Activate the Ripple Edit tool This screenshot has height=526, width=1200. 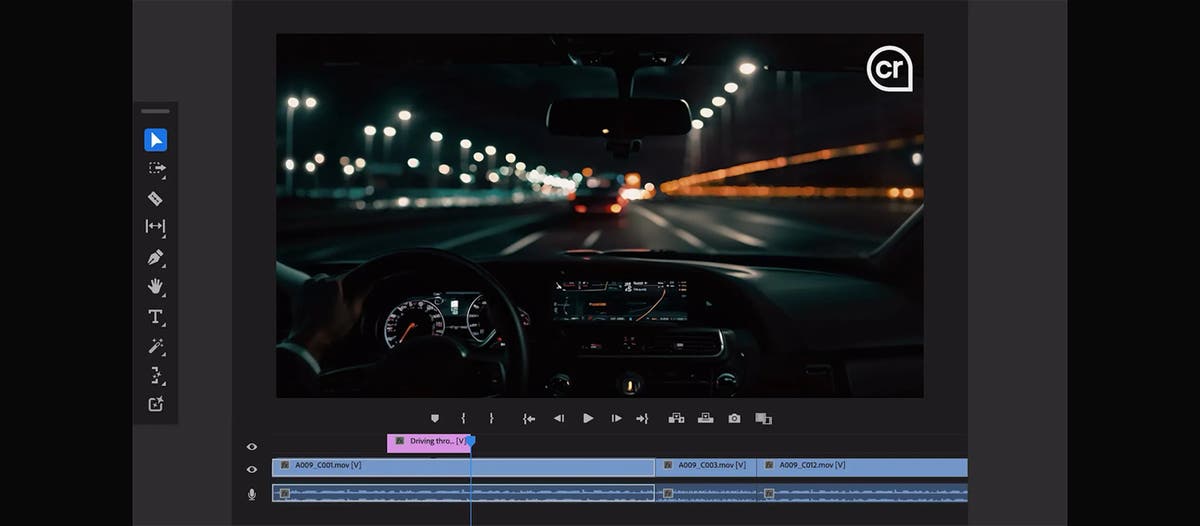pos(155,227)
